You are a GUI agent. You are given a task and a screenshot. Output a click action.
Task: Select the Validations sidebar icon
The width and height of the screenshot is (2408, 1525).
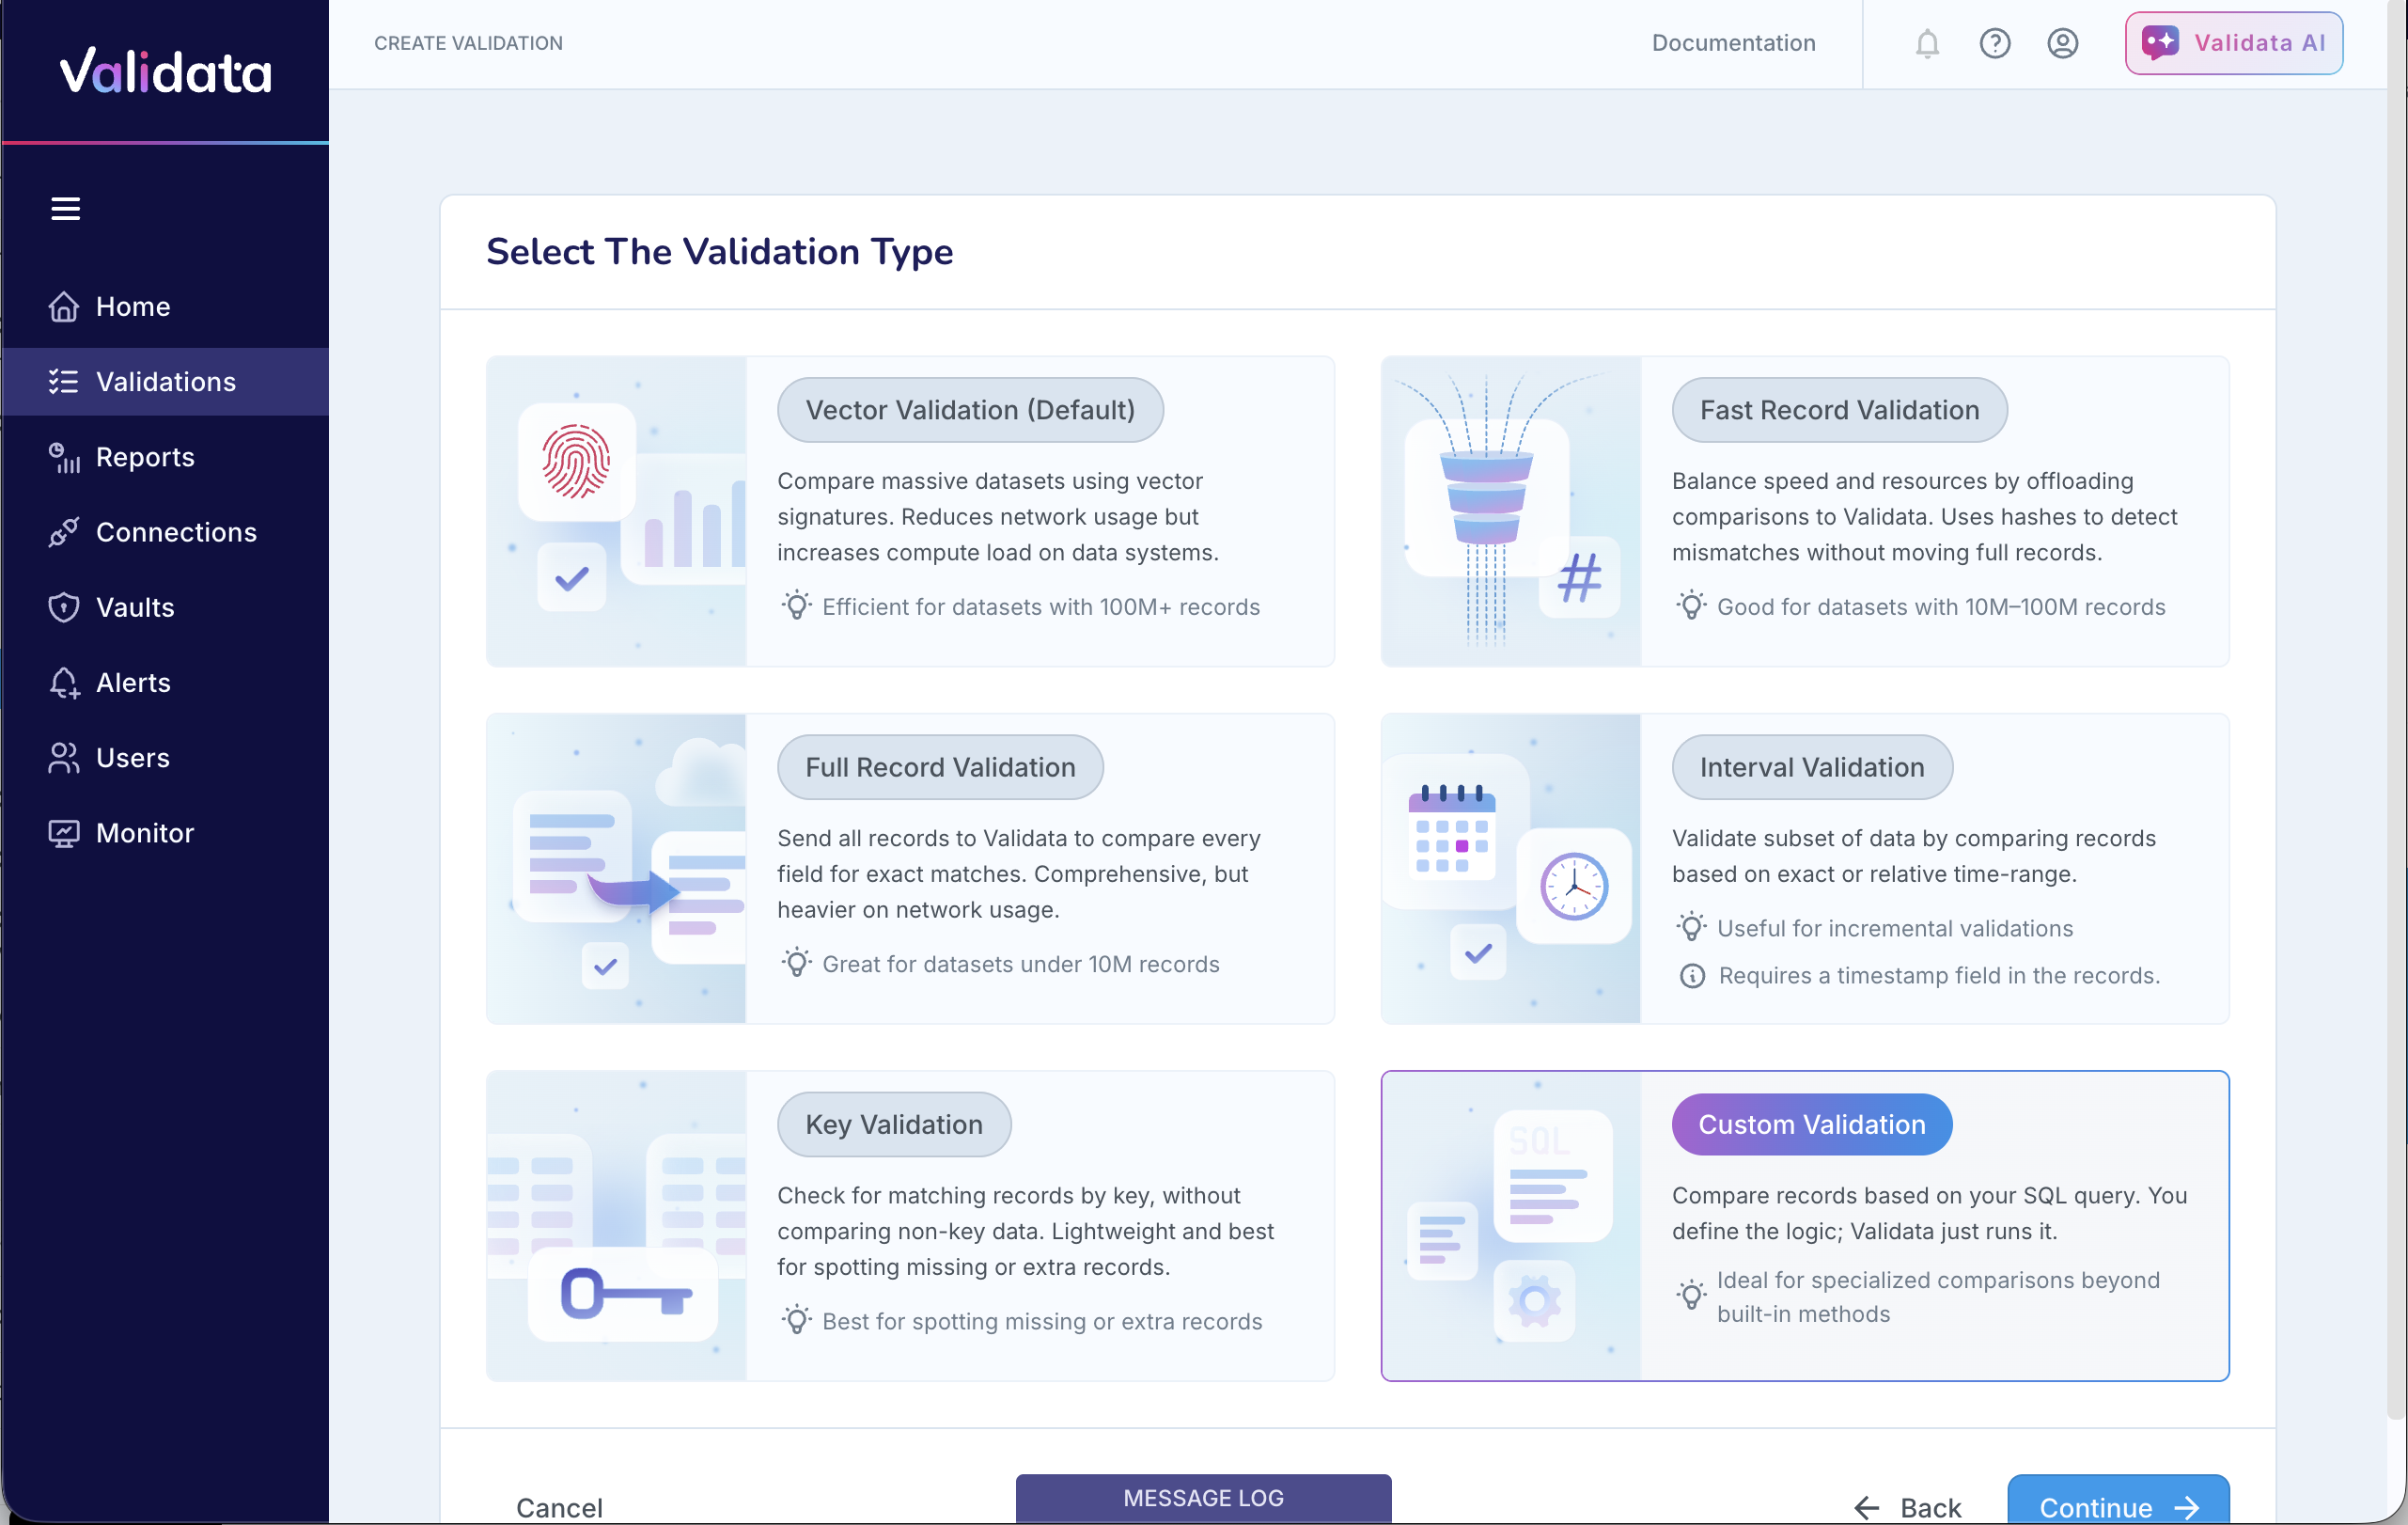tap(64, 381)
